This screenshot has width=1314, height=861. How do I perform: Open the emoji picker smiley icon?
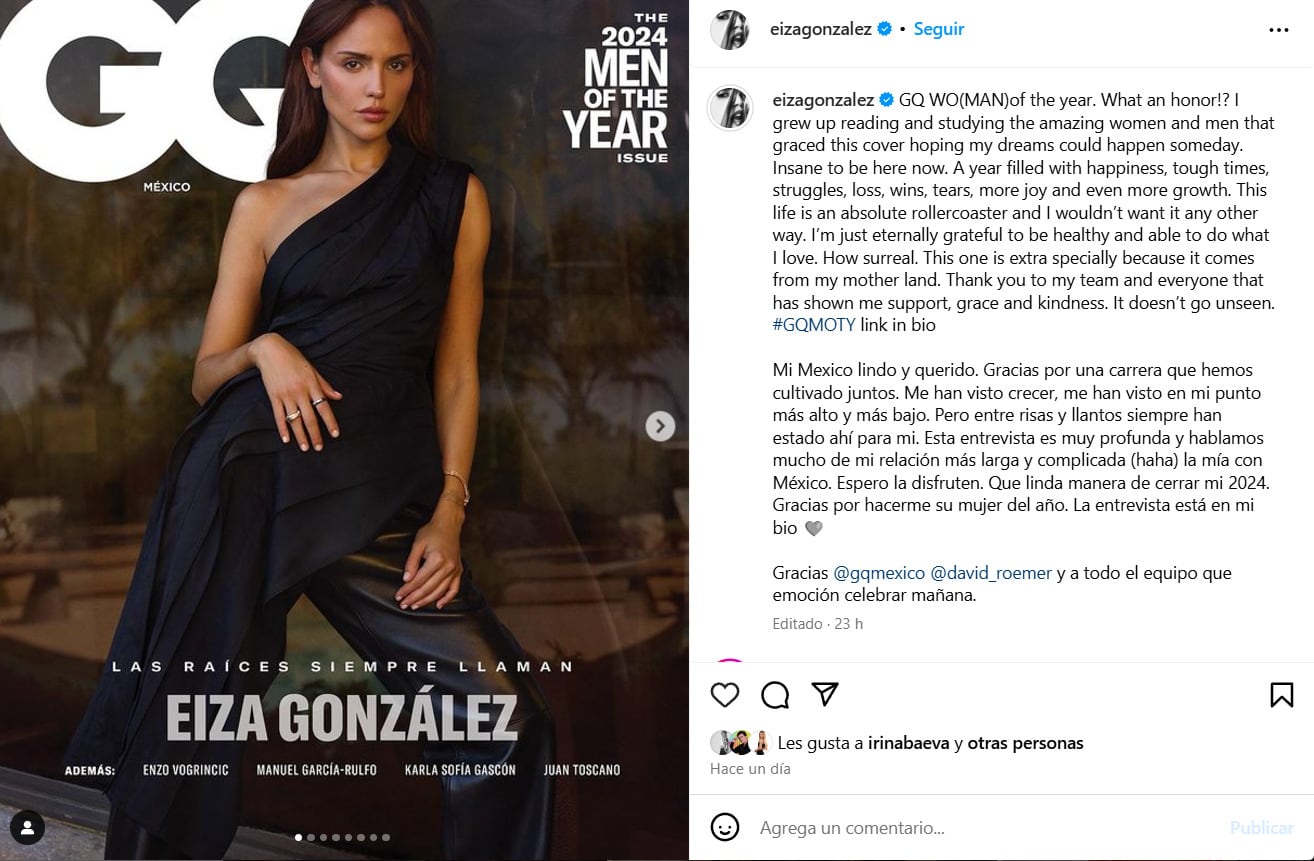click(725, 827)
